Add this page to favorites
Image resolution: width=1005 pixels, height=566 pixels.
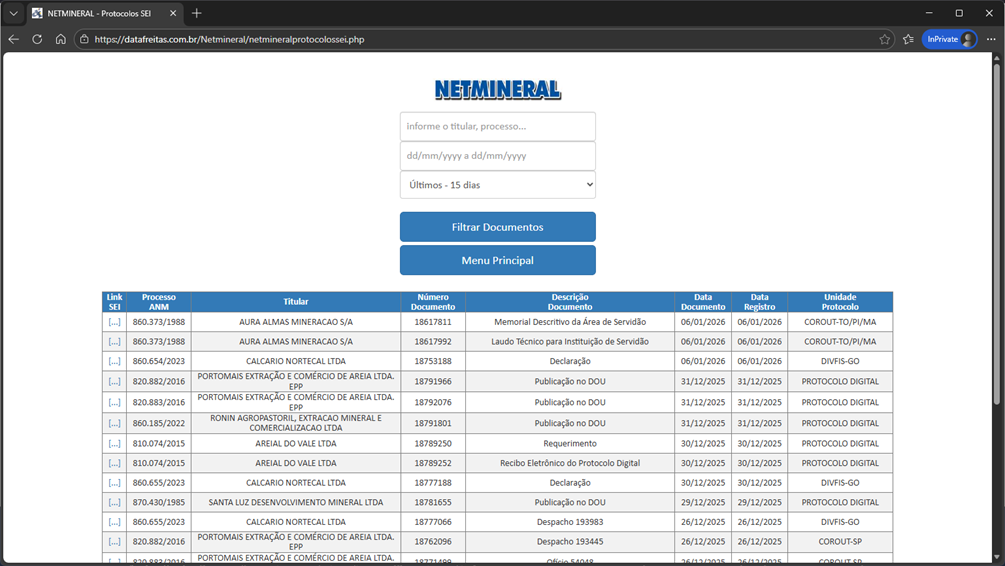885,39
